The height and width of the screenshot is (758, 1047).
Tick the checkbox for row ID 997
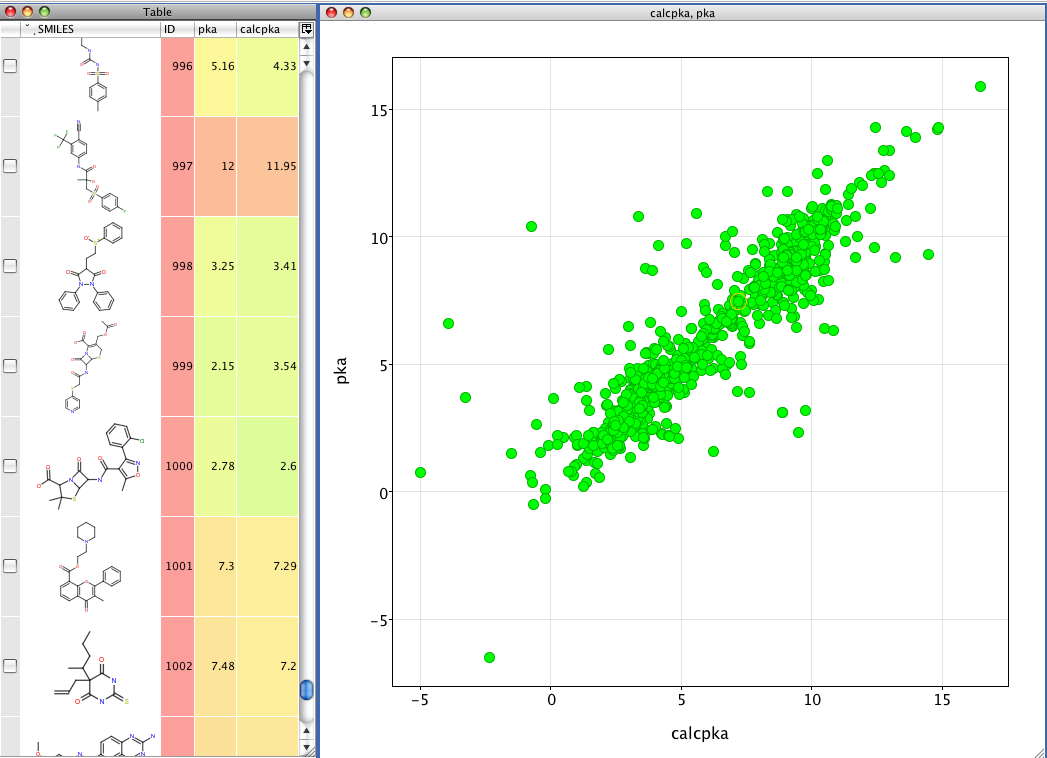point(10,166)
